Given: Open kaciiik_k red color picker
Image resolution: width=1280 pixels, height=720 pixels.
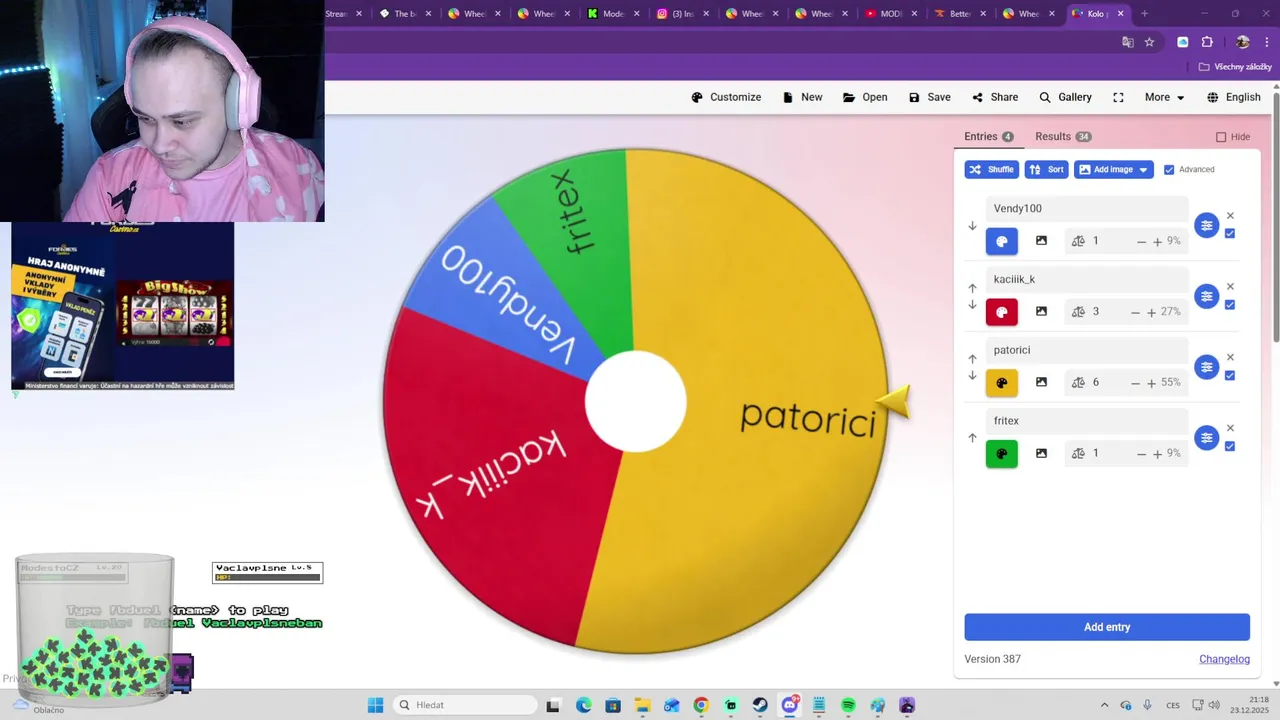Looking at the screenshot, I should (x=1002, y=312).
